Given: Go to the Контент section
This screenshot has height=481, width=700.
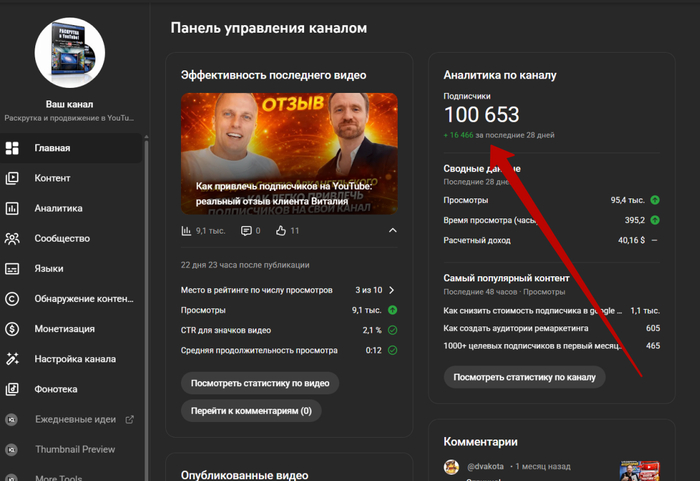Looking at the screenshot, I should pyautogui.click(x=71, y=178).
